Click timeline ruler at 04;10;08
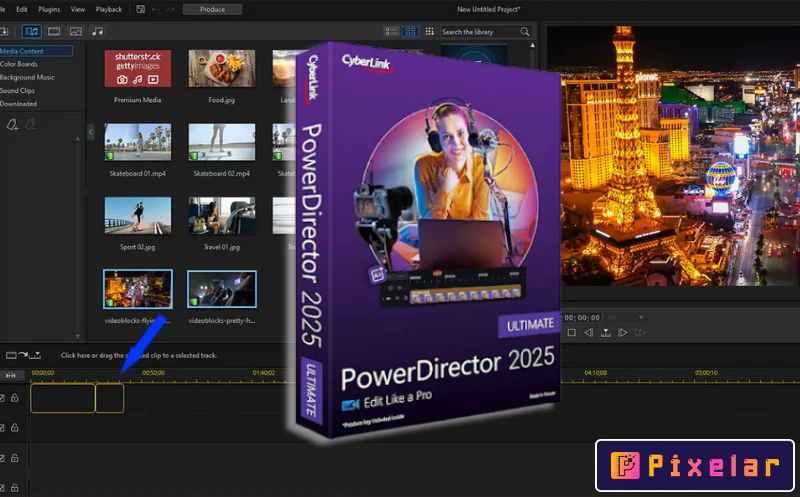 pyautogui.click(x=595, y=373)
